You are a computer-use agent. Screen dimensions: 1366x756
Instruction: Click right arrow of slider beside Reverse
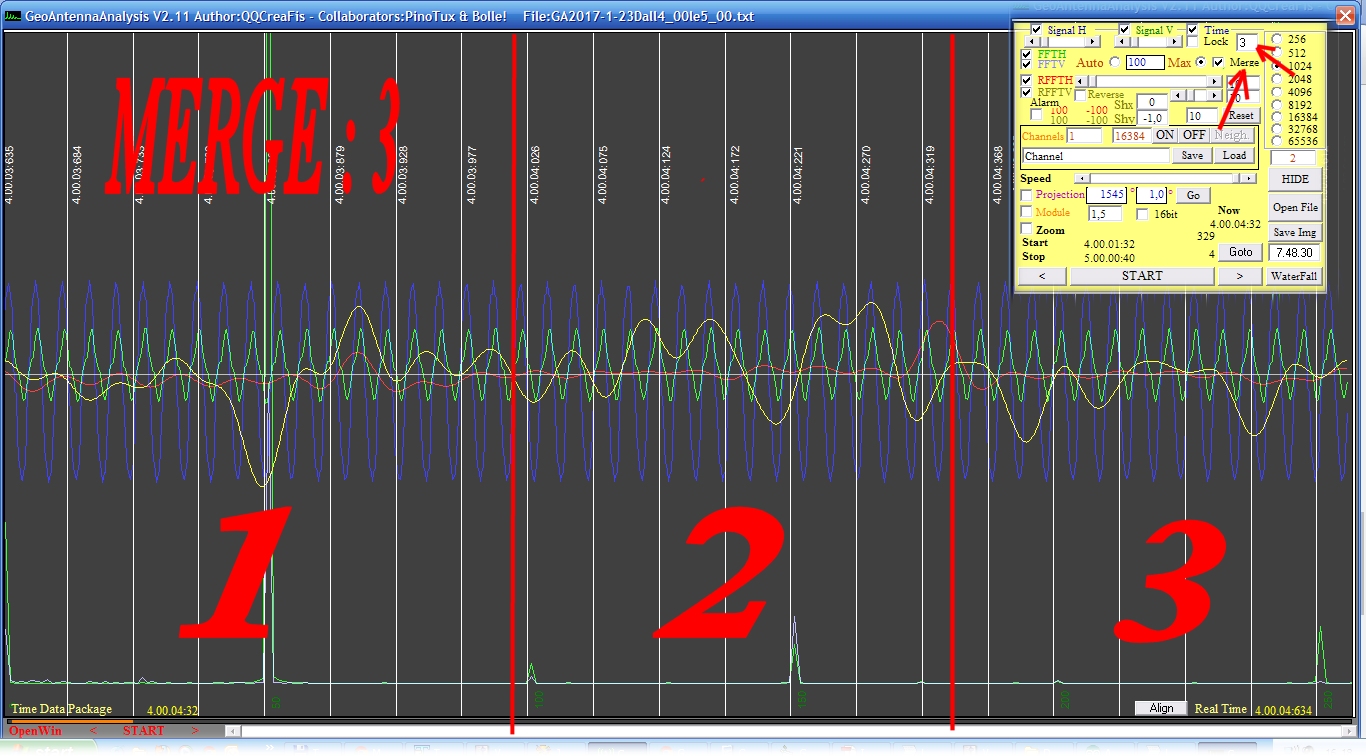point(1214,95)
